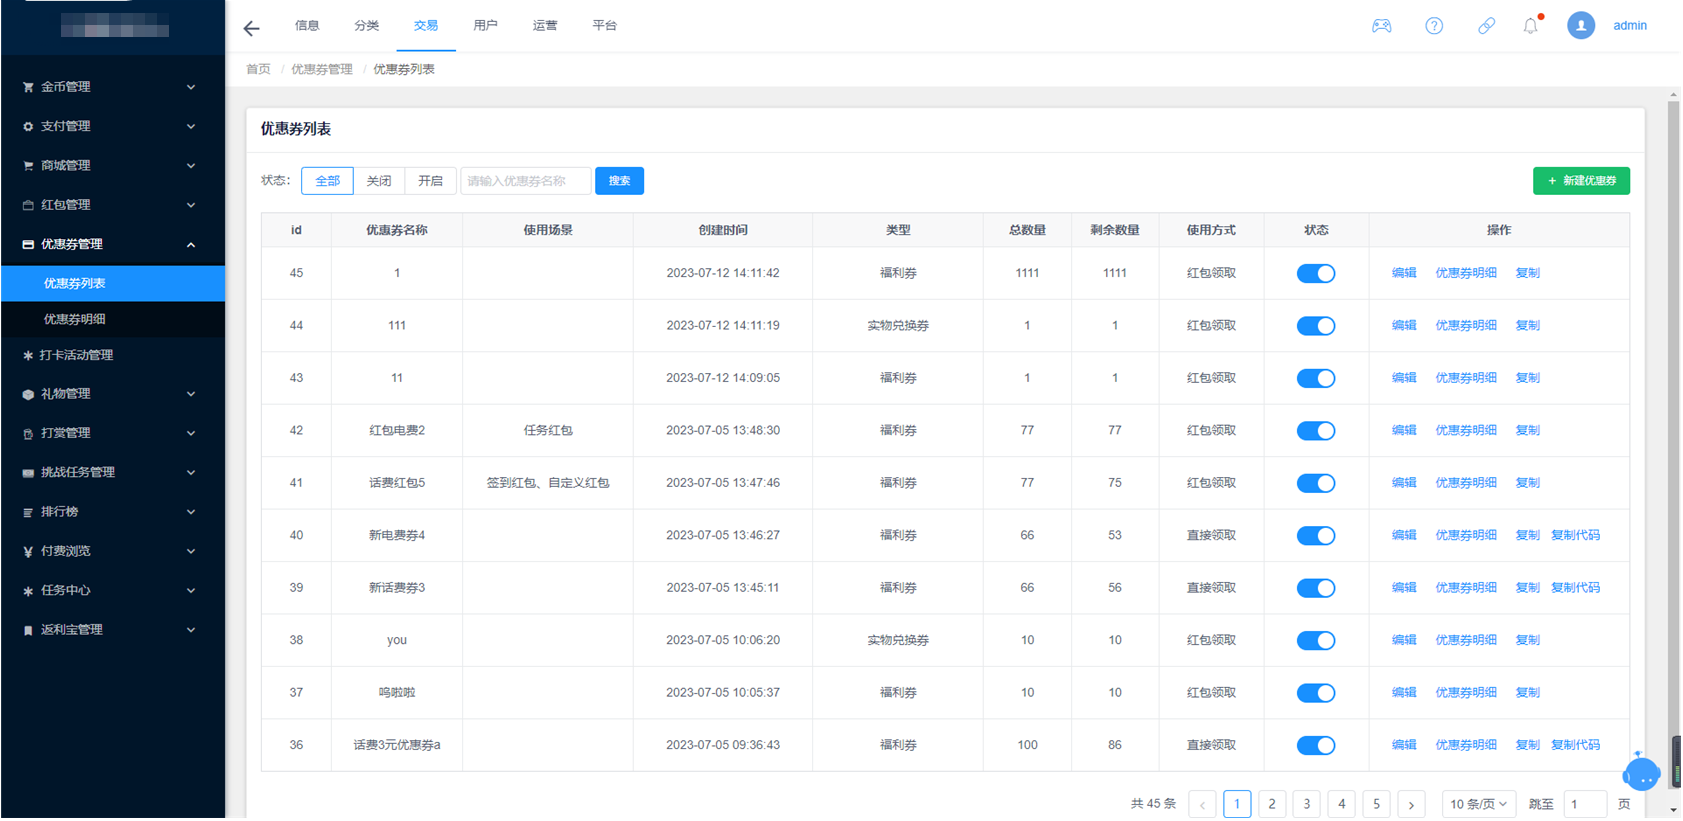
Task: Select the 全部 status filter
Action: pyautogui.click(x=327, y=181)
